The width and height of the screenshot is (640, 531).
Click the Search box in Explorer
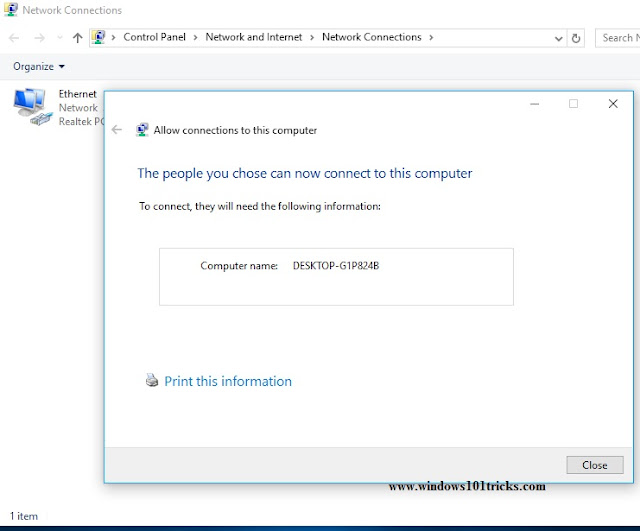(618, 38)
